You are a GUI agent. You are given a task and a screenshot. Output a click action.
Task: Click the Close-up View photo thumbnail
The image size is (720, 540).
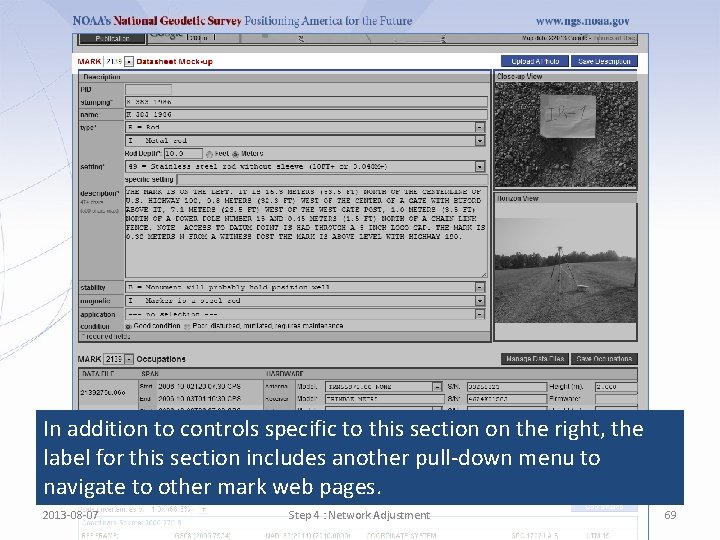point(565,135)
